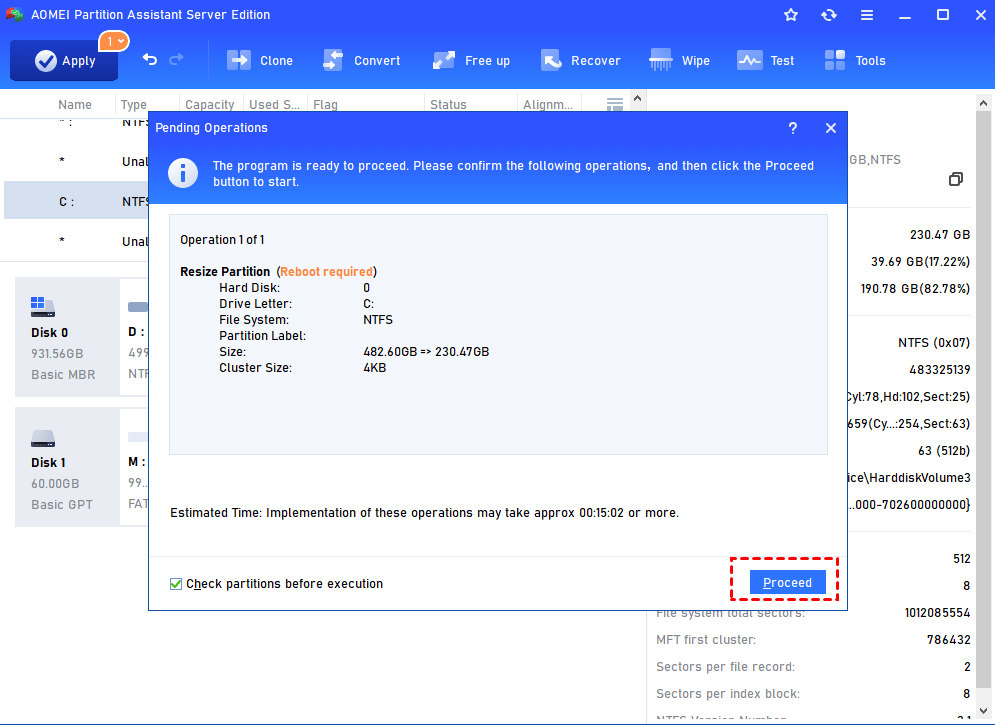The image size is (995, 725).
Task: Open the Convert menu
Action: (362, 61)
